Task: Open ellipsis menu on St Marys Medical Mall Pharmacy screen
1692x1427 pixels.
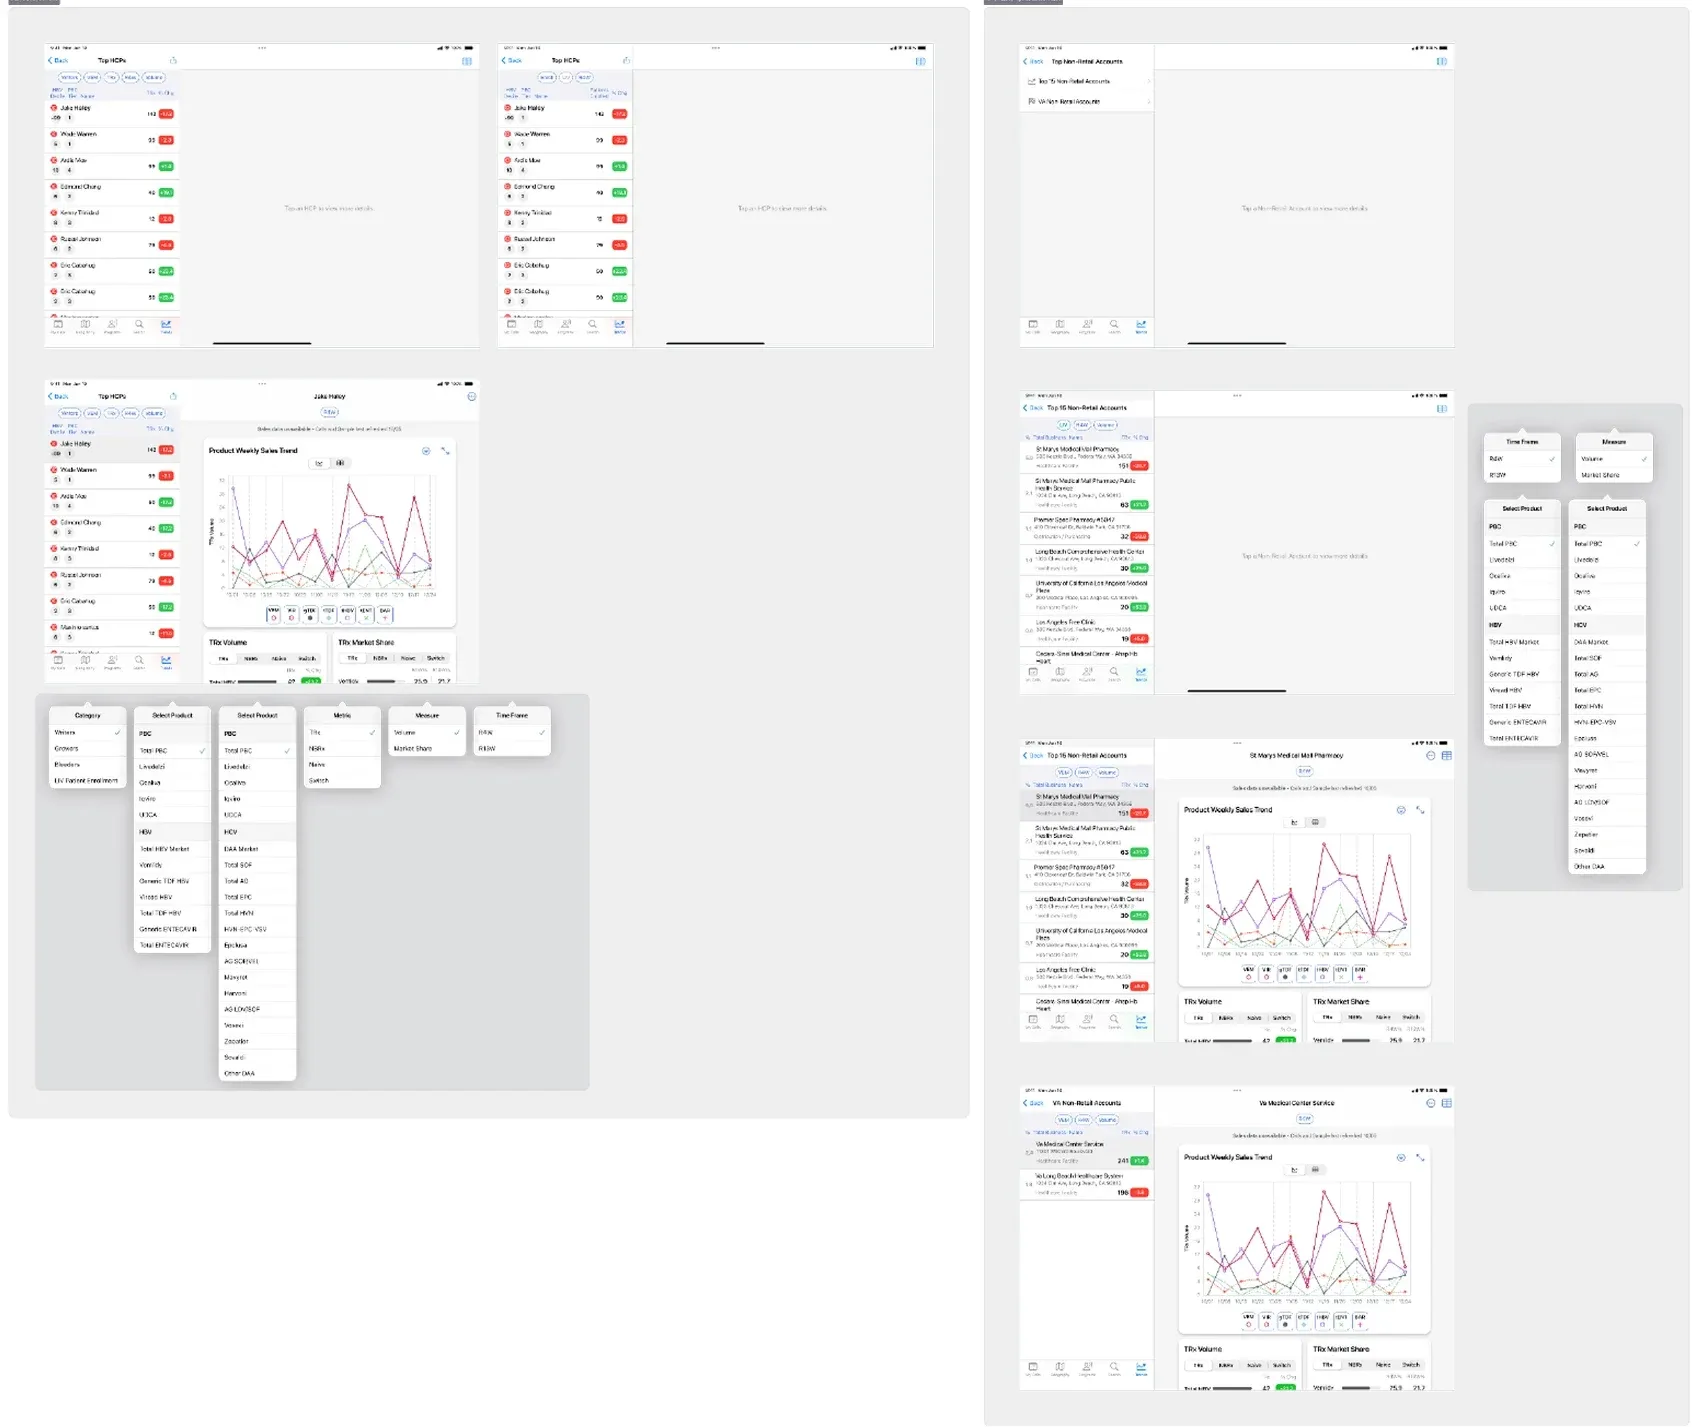Action: (1430, 755)
